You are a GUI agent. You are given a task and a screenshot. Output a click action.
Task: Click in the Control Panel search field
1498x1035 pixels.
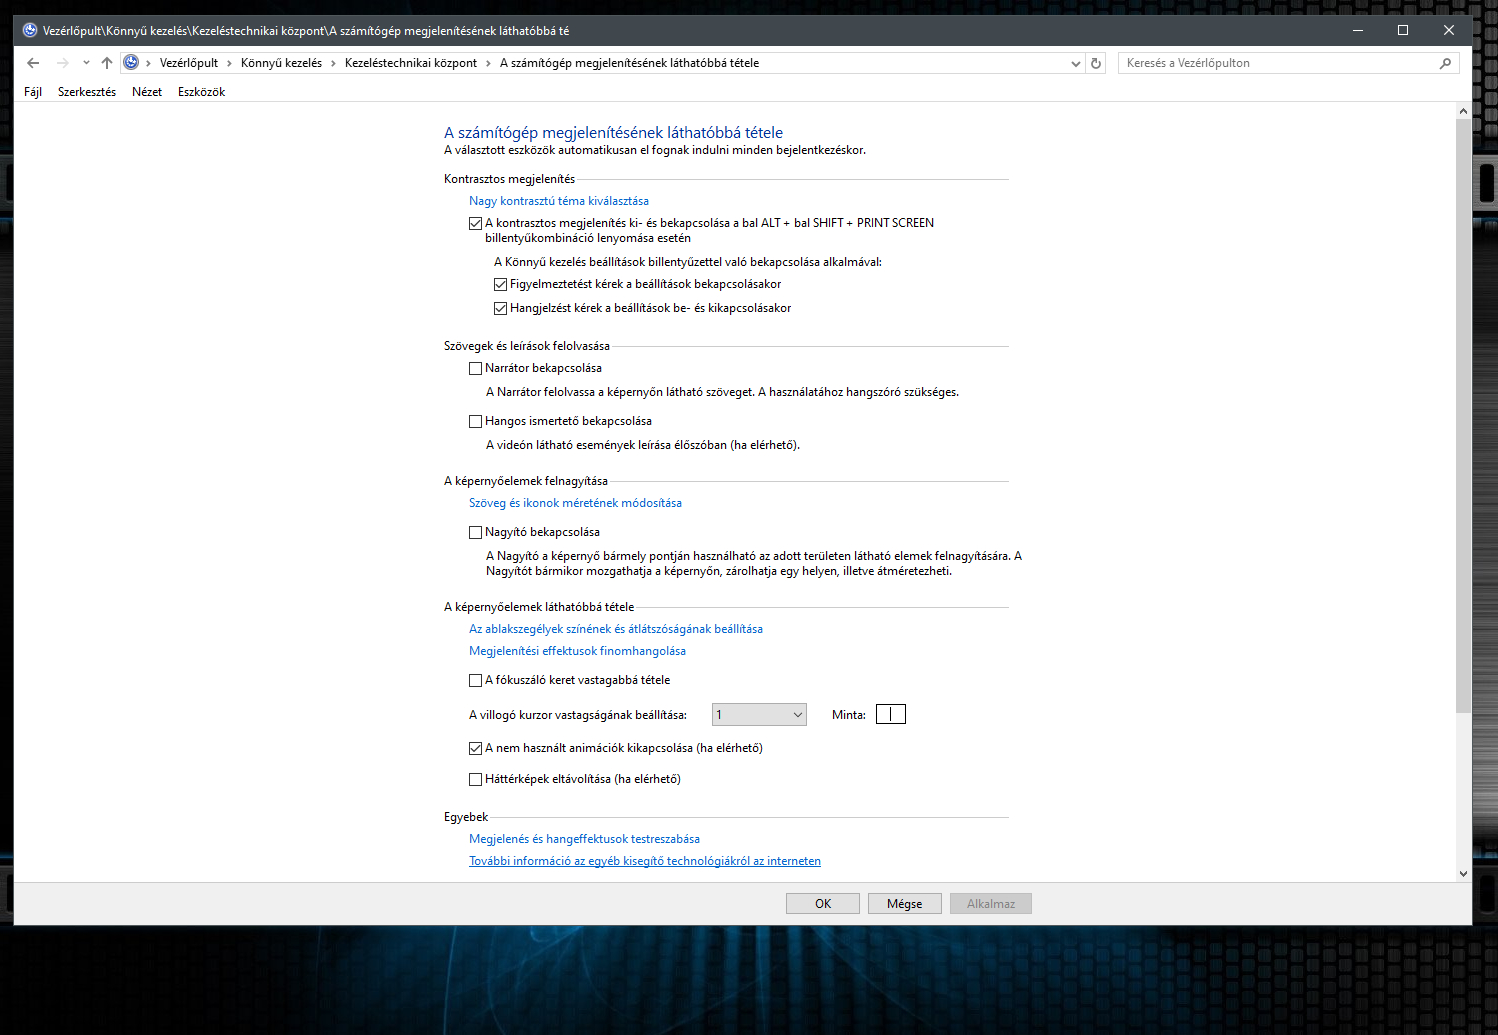point(1280,63)
